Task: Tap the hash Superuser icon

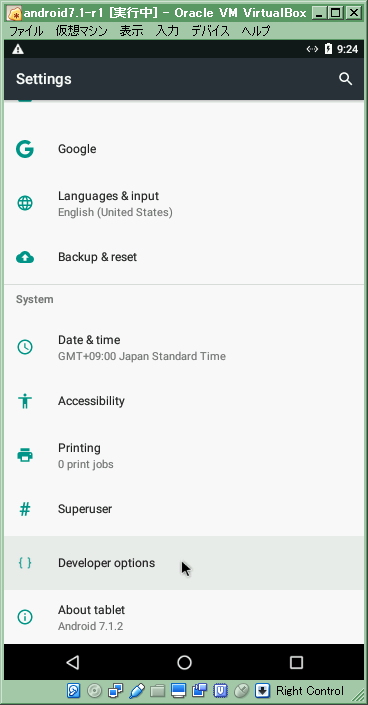Action: [25, 509]
